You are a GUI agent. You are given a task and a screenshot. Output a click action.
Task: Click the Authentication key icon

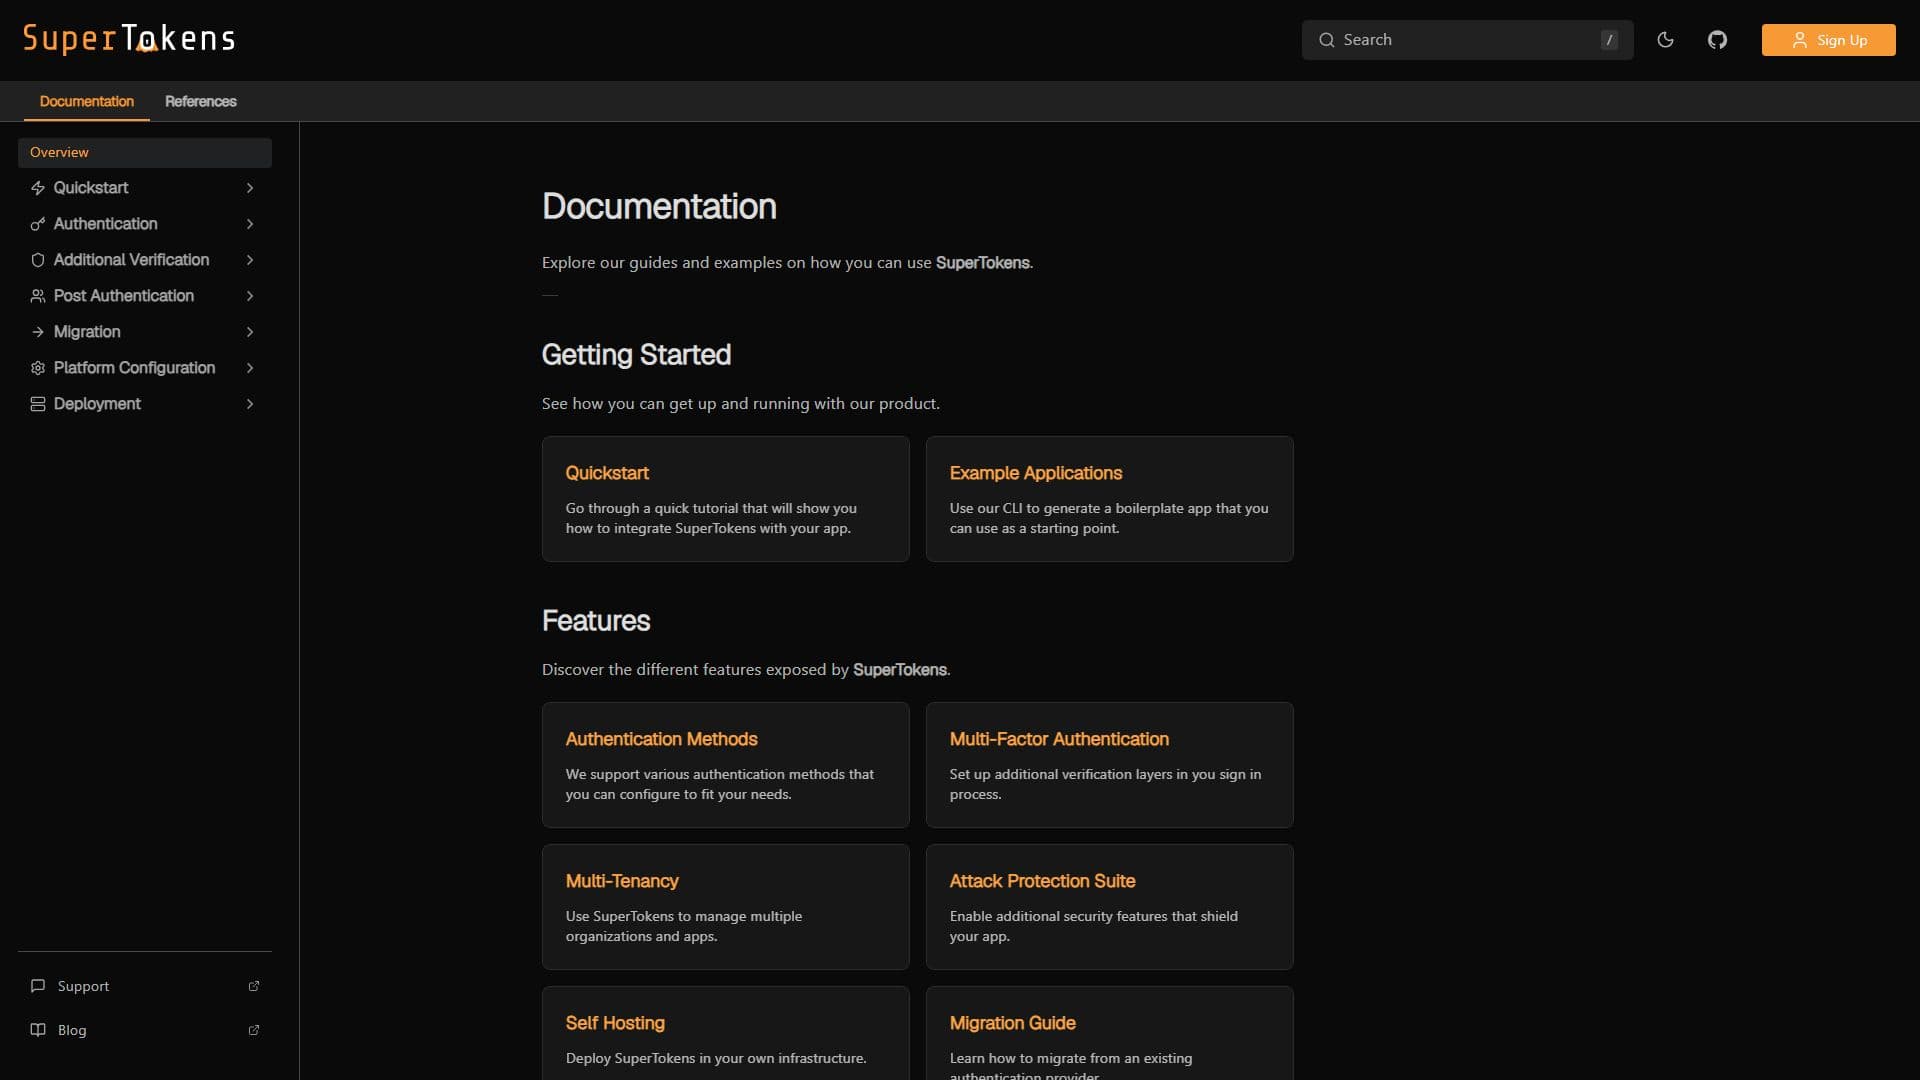coord(38,224)
